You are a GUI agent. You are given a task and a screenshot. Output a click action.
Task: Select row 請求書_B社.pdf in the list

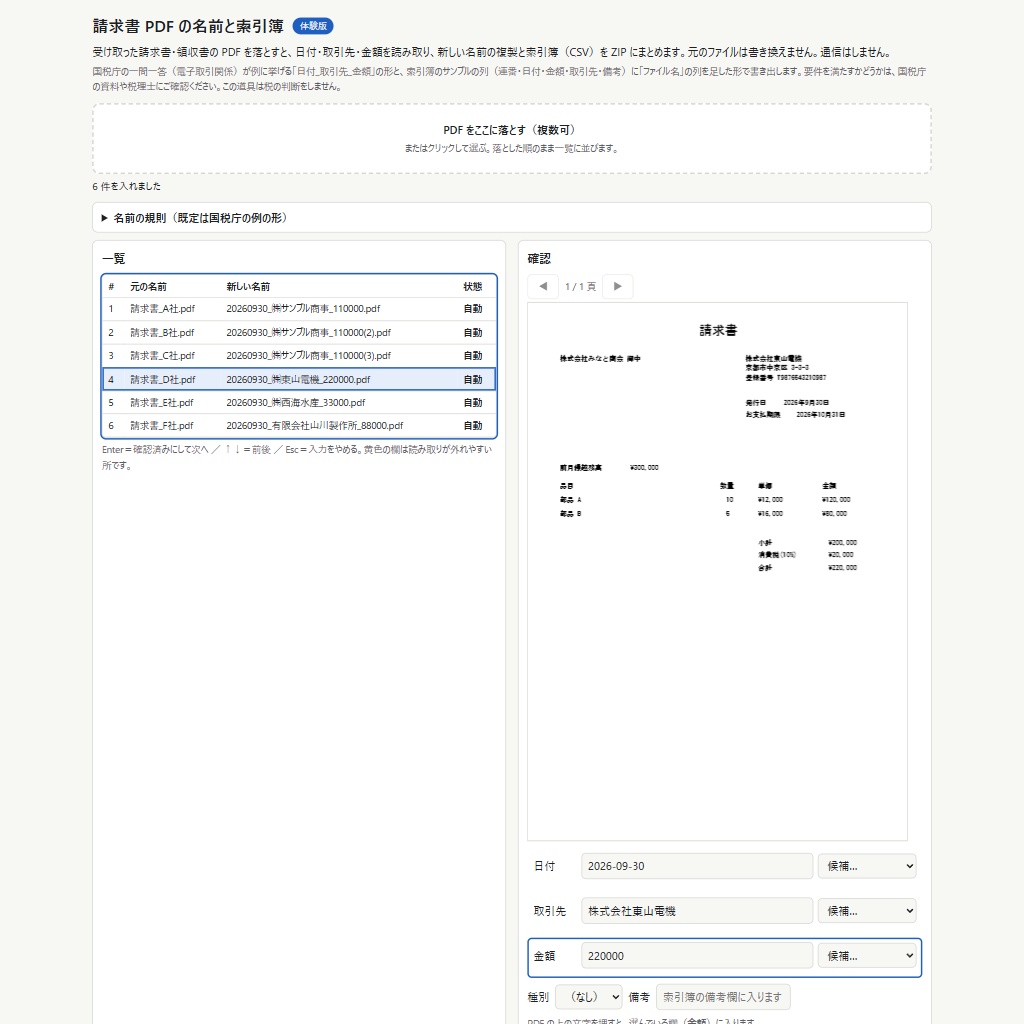(299, 332)
